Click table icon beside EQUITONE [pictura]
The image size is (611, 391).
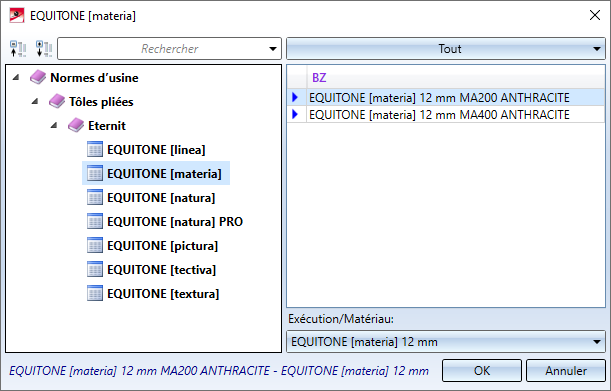tap(95, 246)
